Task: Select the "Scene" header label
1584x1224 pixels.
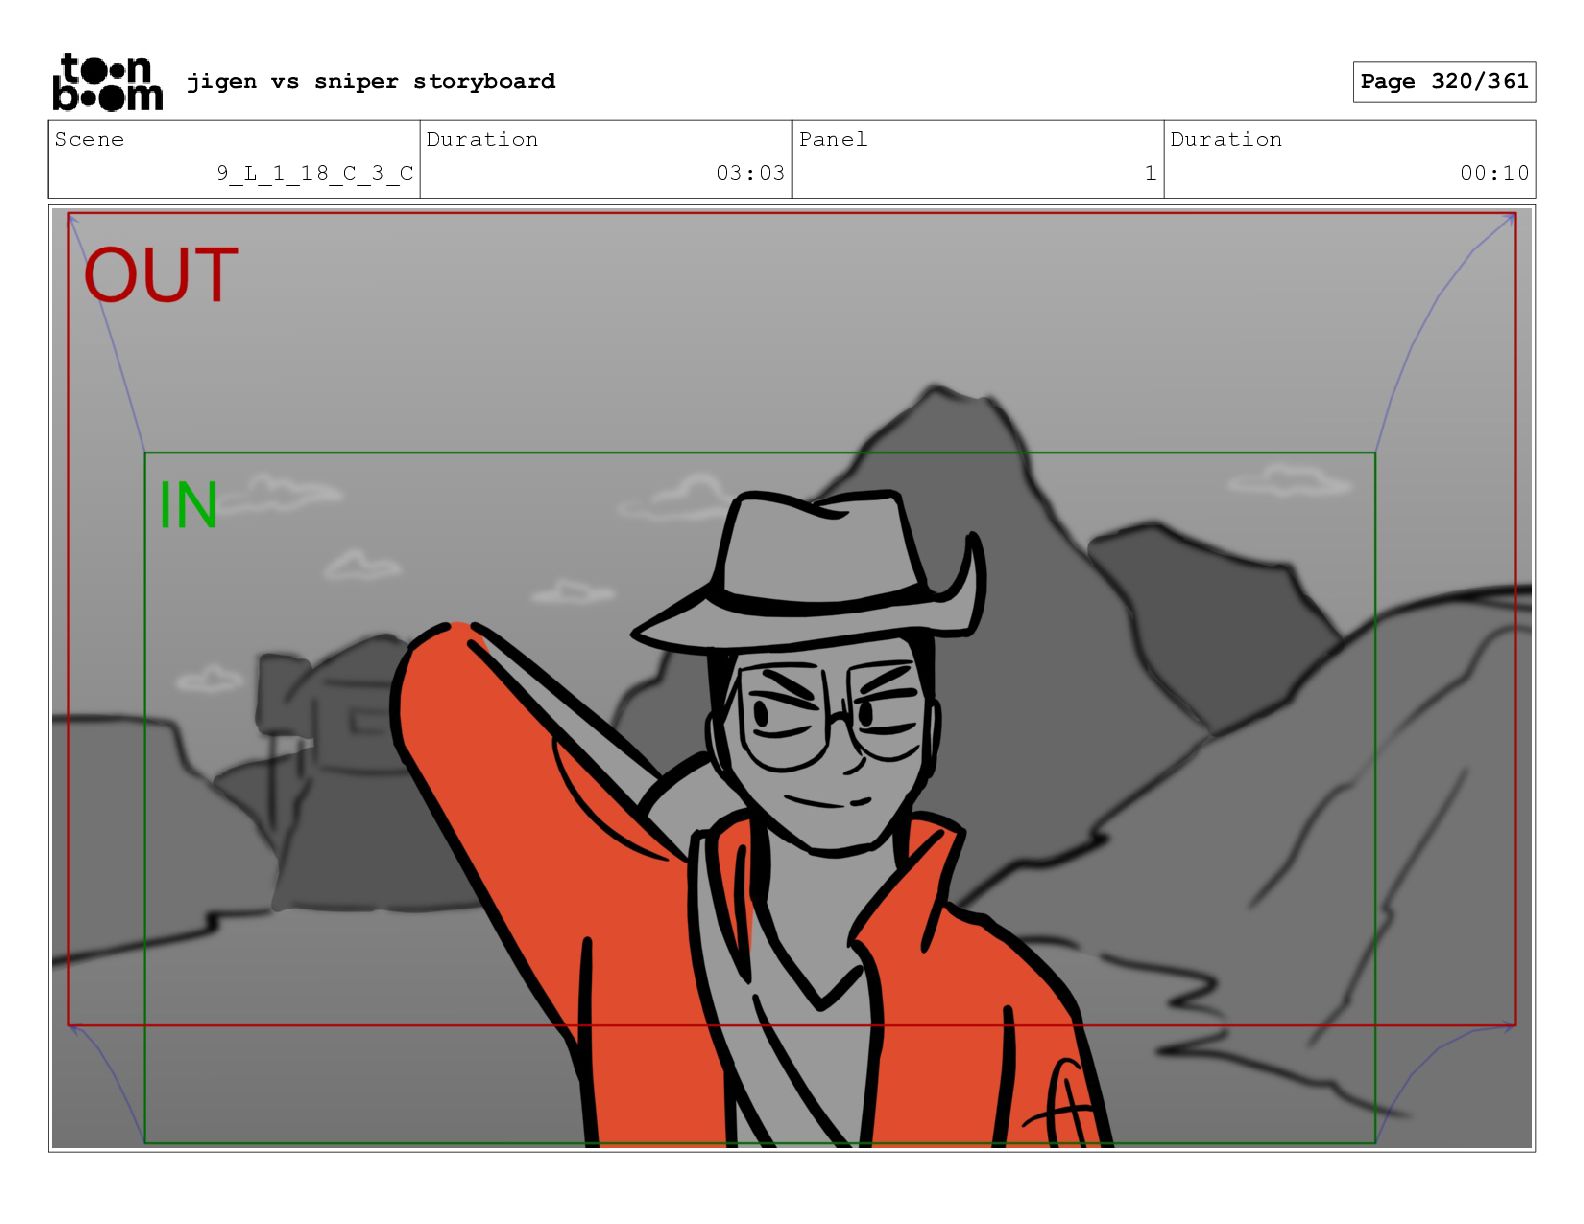Action: pyautogui.click(x=89, y=139)
